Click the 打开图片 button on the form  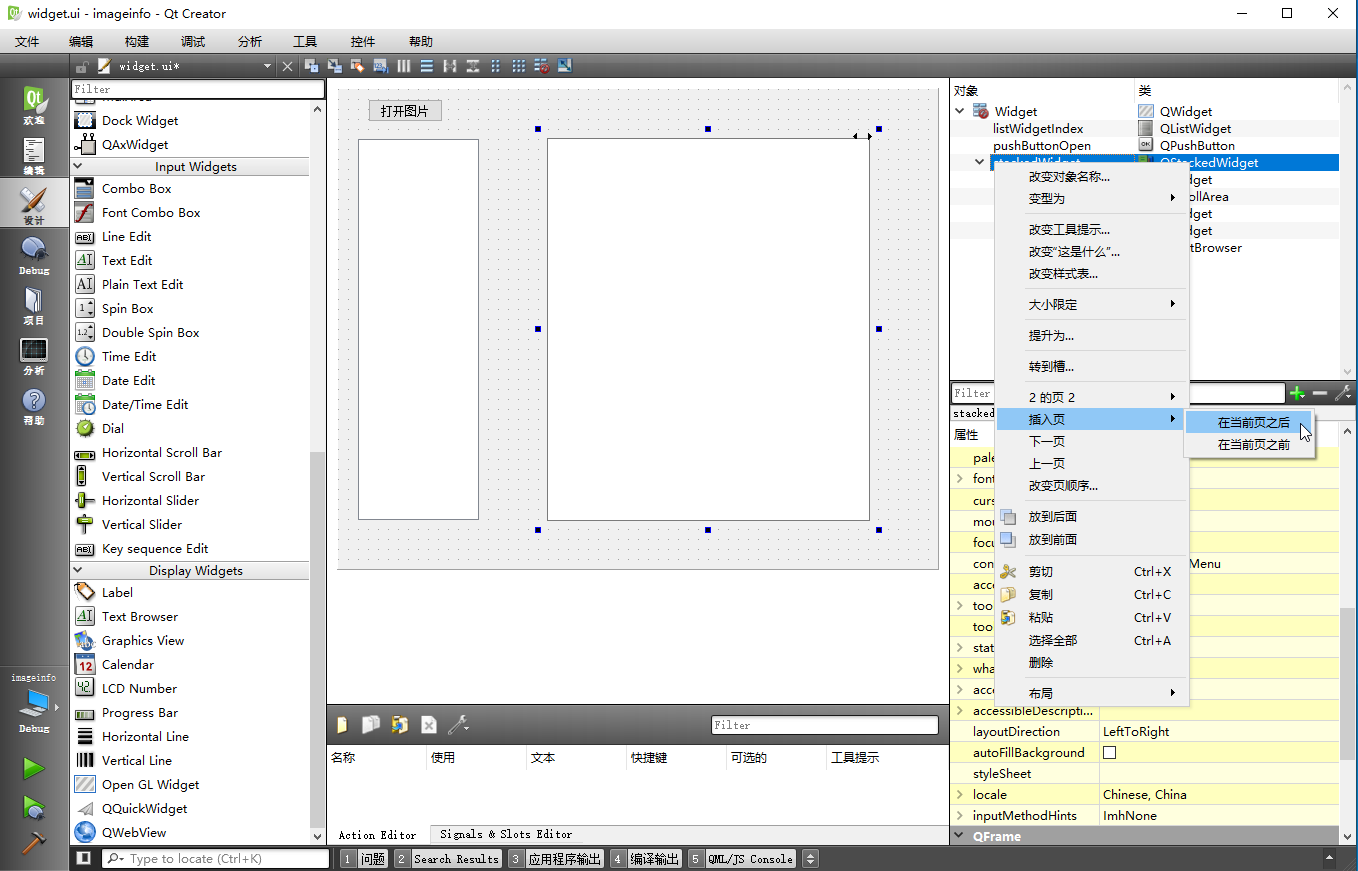(x=405, y=110)
